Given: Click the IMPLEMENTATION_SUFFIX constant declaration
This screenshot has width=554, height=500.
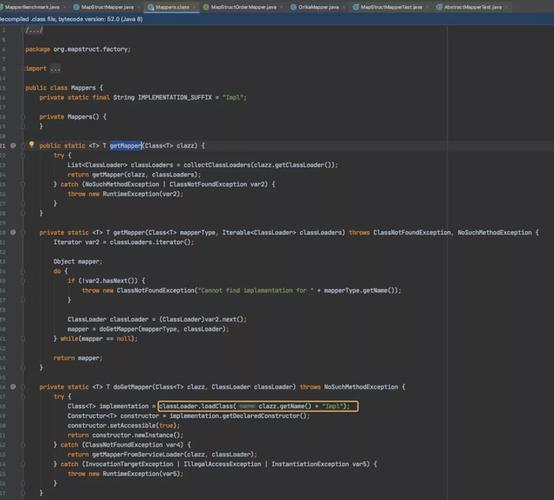Looking at the screenshot, I should (x=143, y=98).
